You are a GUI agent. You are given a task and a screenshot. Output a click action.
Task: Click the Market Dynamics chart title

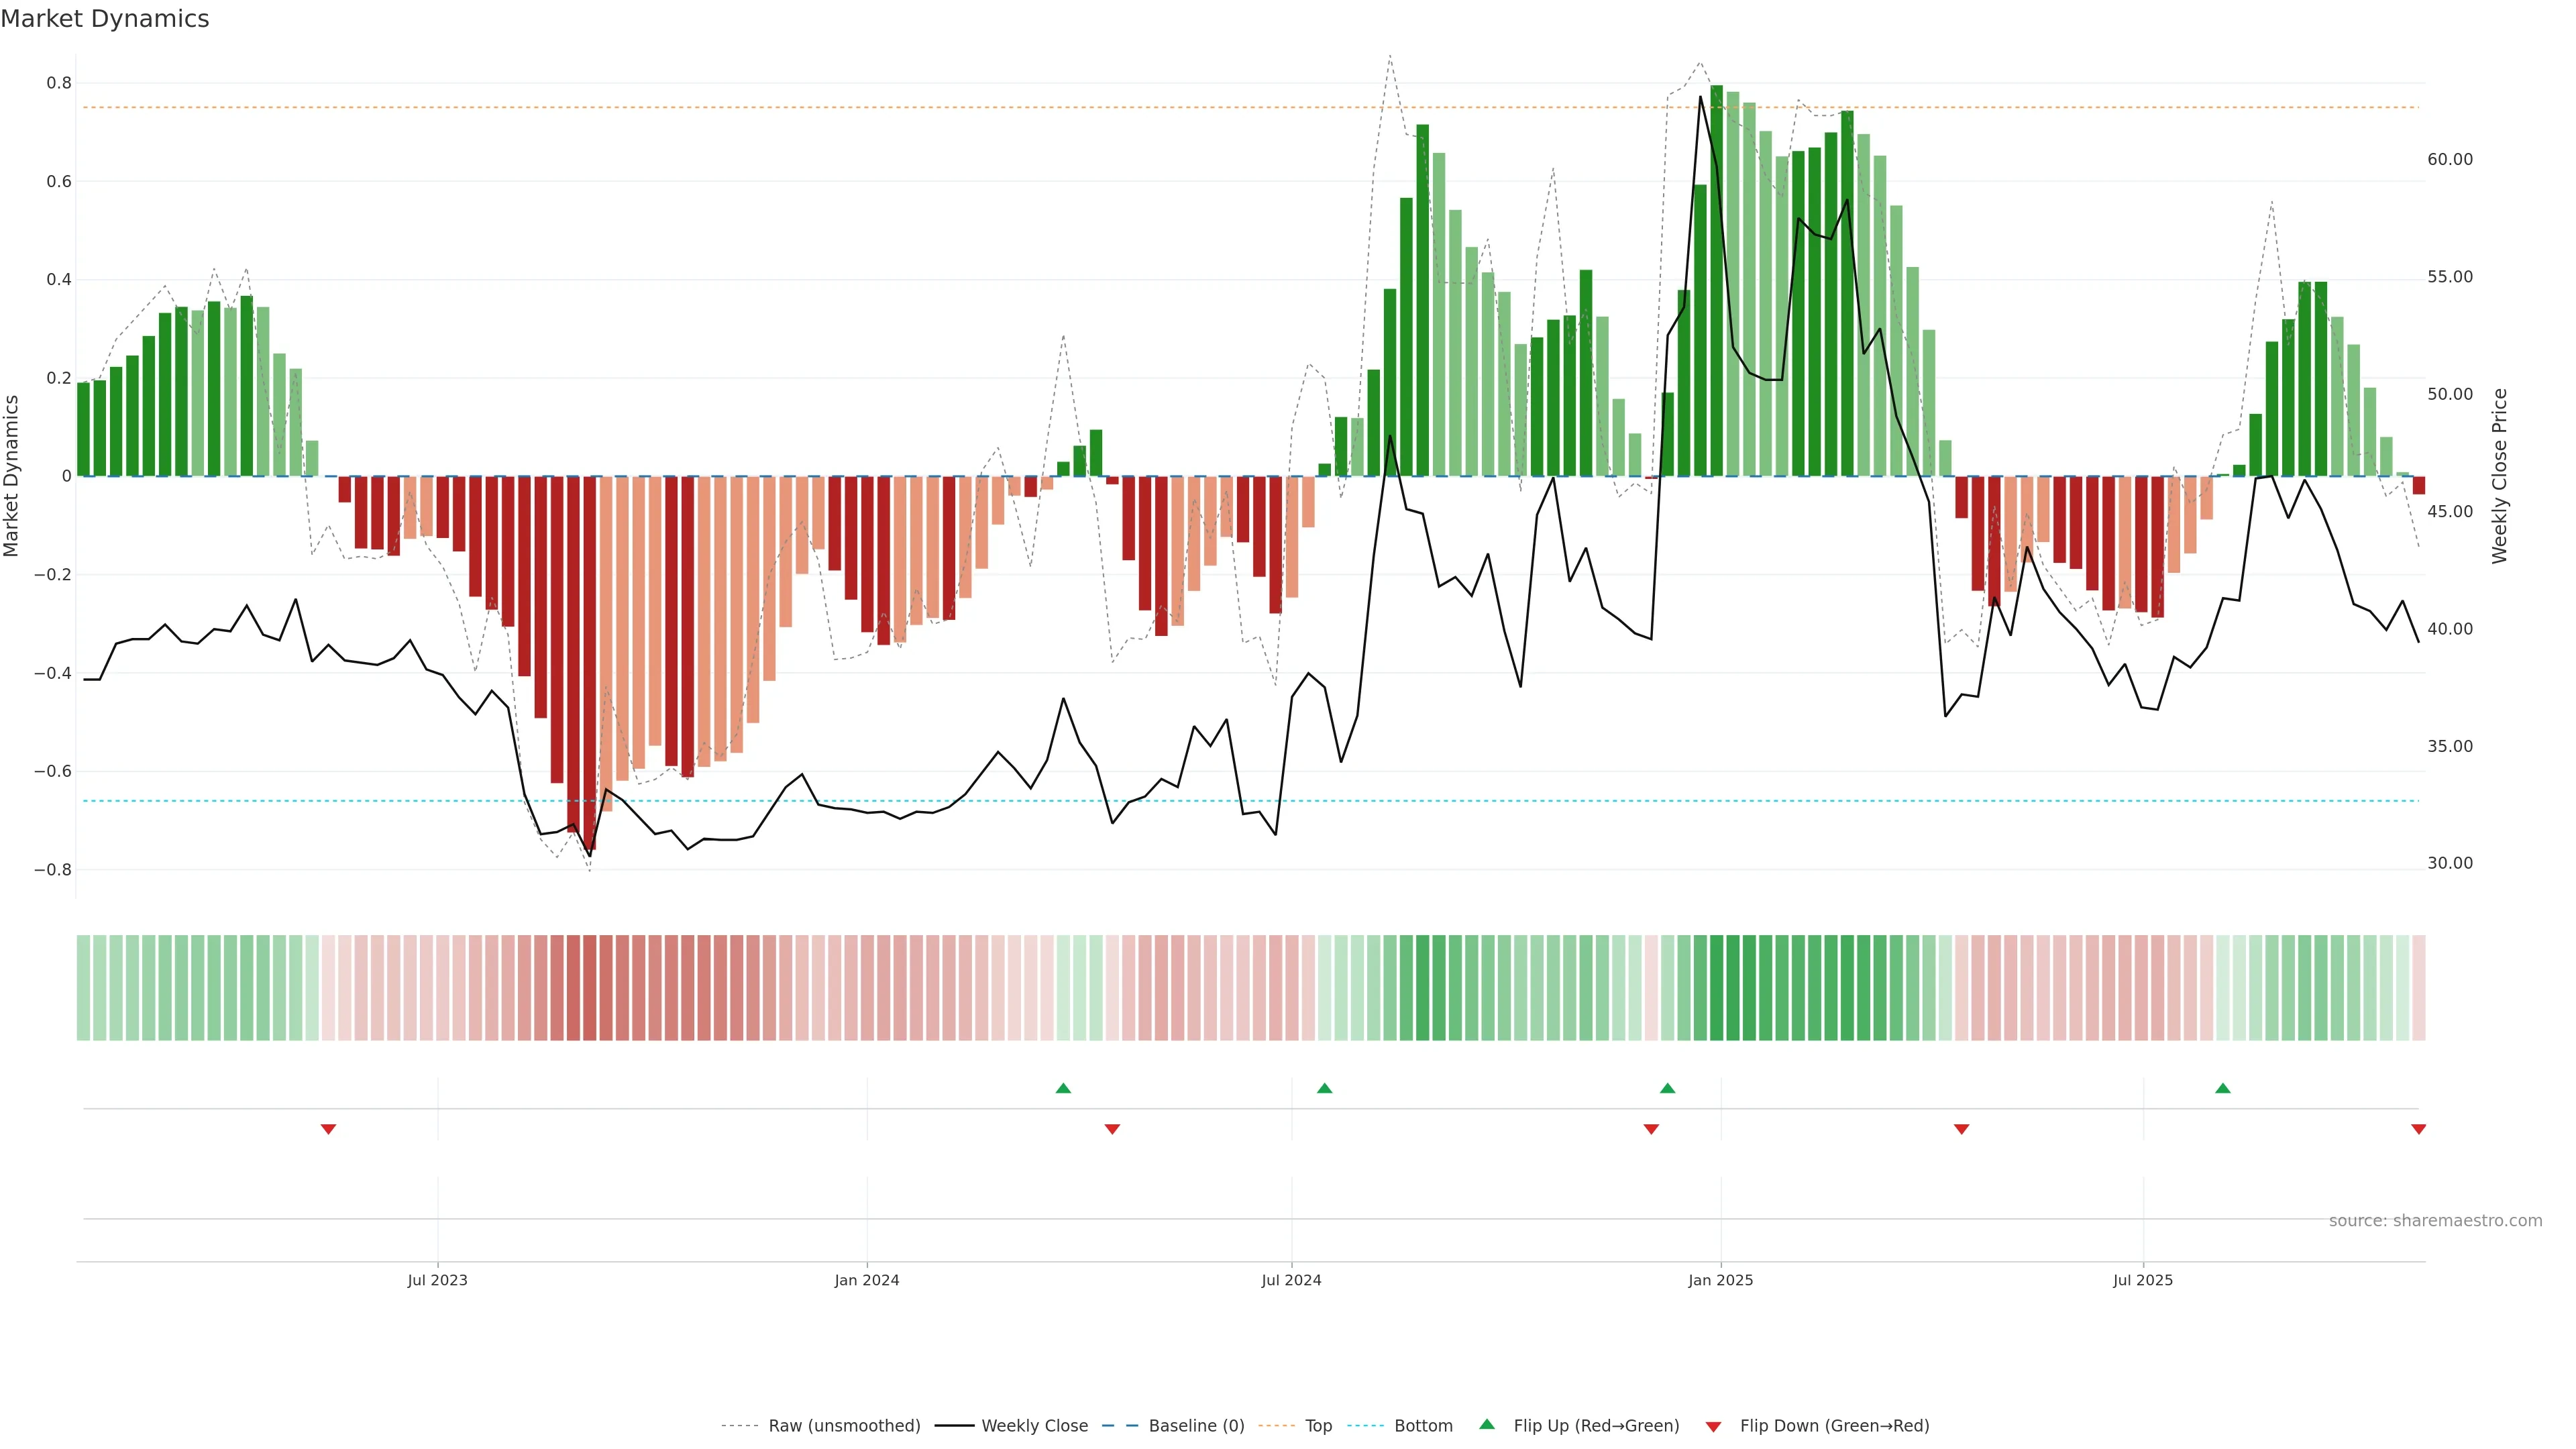(x=105, y=19)
